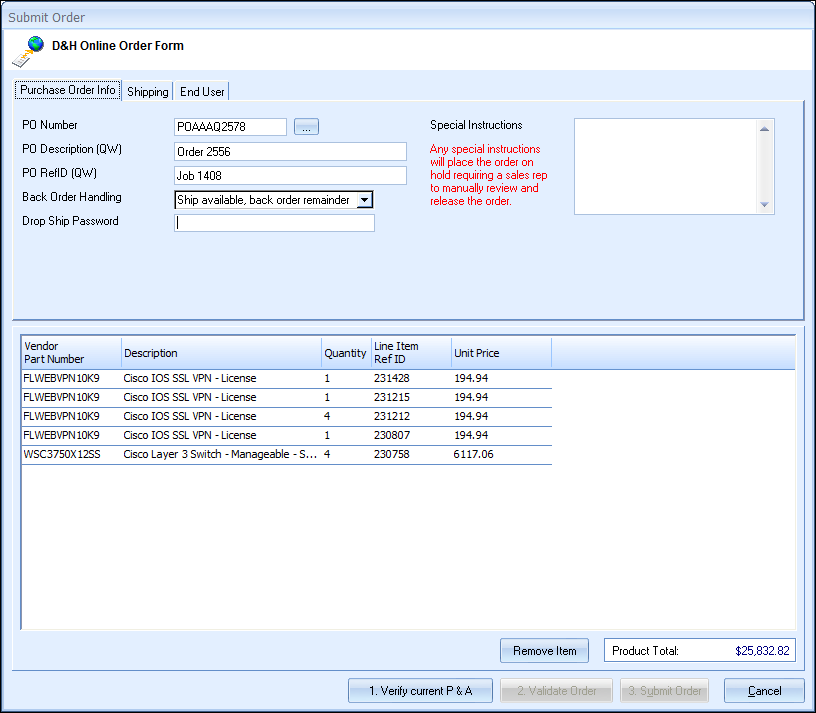
Task: Switch to the Shipping tab
Action: pos(148,92)
